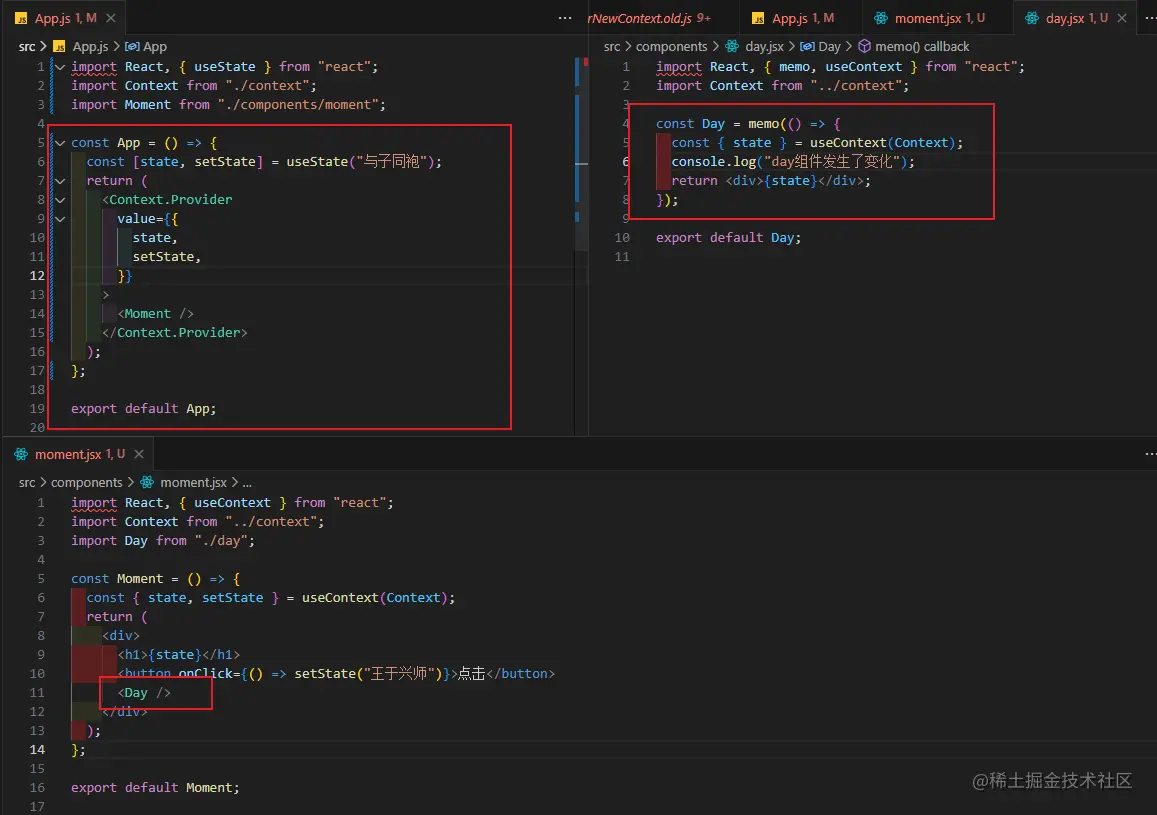Click memo() callback breadcrumb
The width and height of the screenshot is (1157, 815).
(x=922, y=46)
